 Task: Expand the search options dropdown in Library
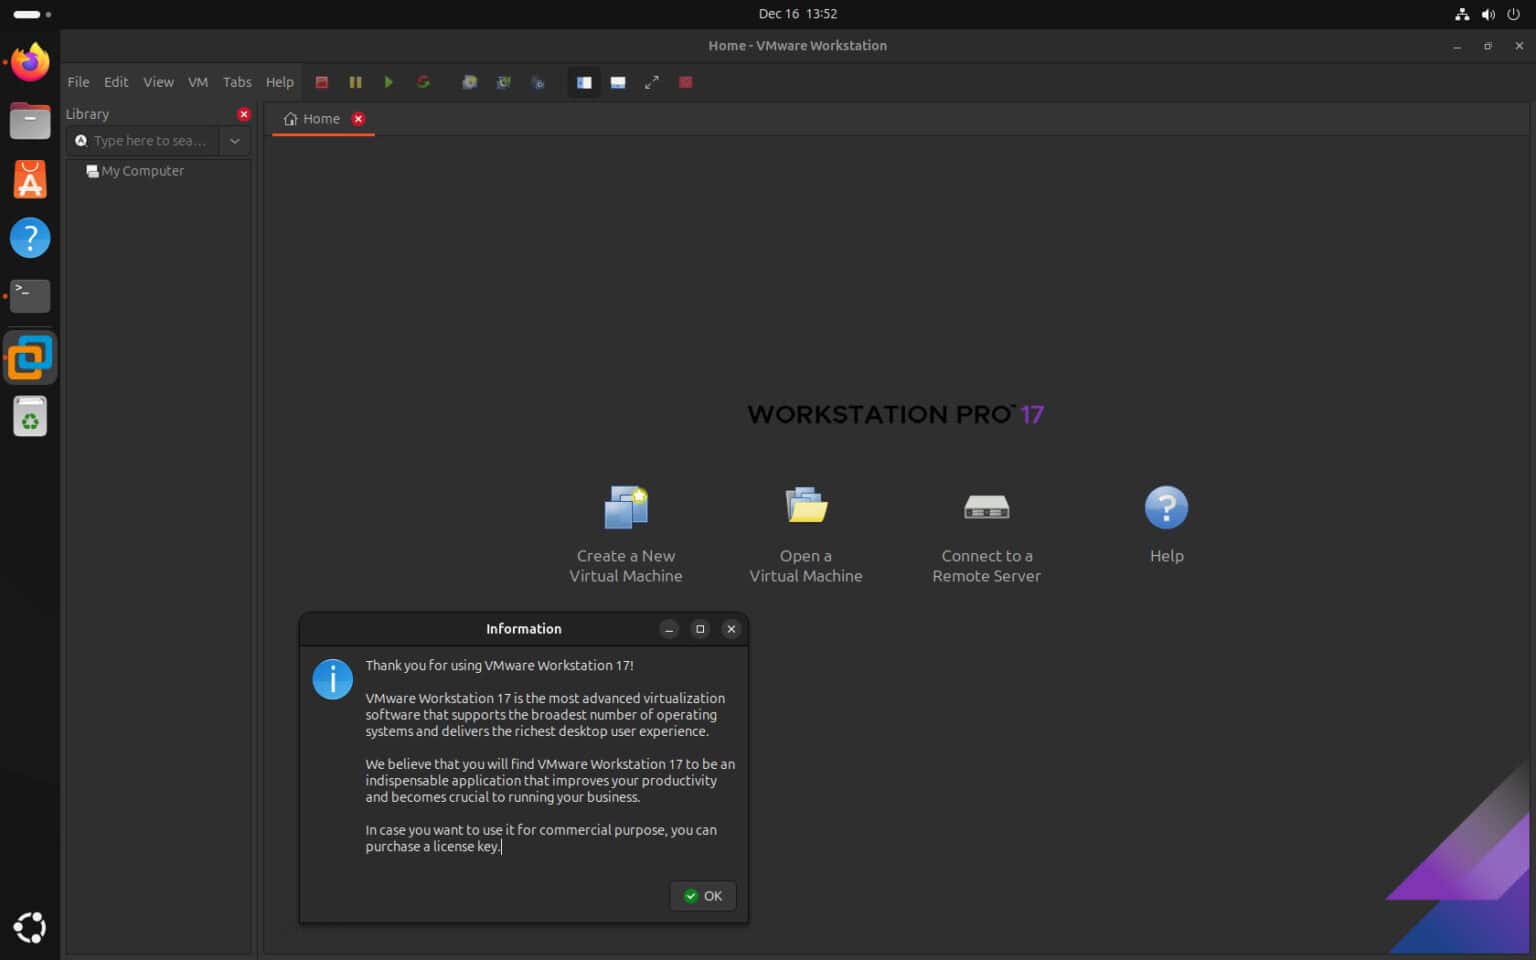pyautogui.click(x=234, y=141)
